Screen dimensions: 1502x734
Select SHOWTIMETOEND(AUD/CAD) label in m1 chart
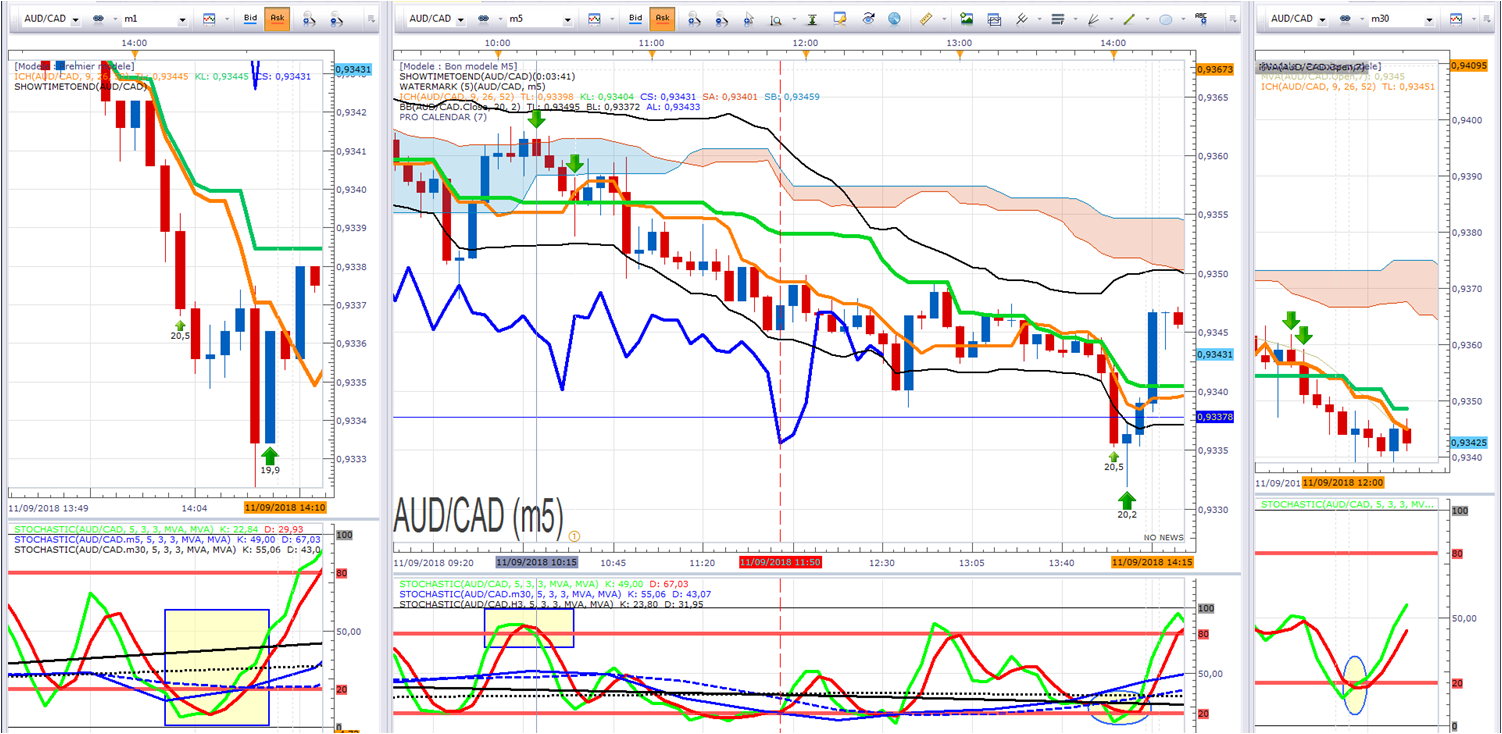coord(81,86)
